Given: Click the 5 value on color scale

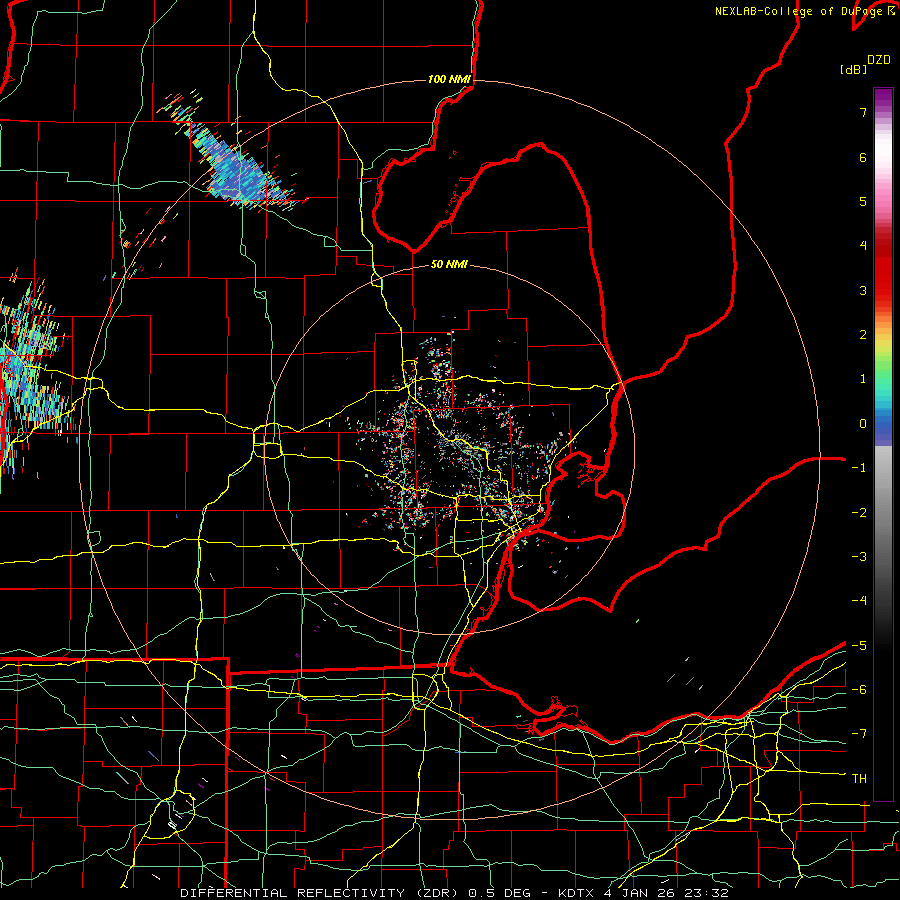Looking at the screenshot, I should click(x=863, y=201).
